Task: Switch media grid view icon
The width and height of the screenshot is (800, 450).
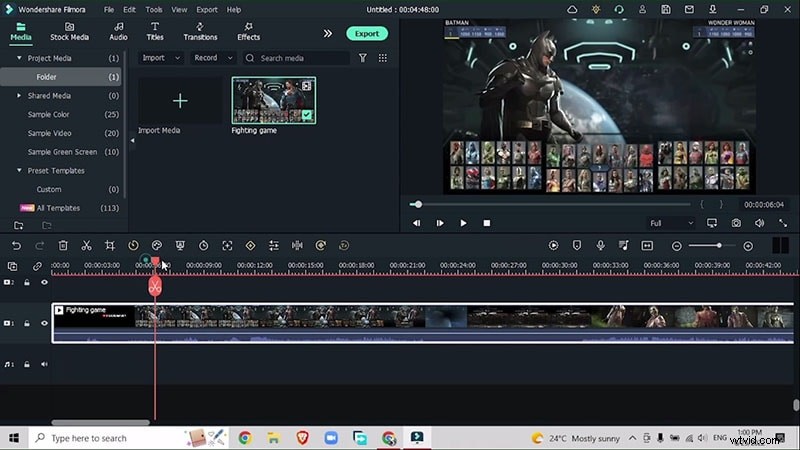Action: [x=383, y=58]
